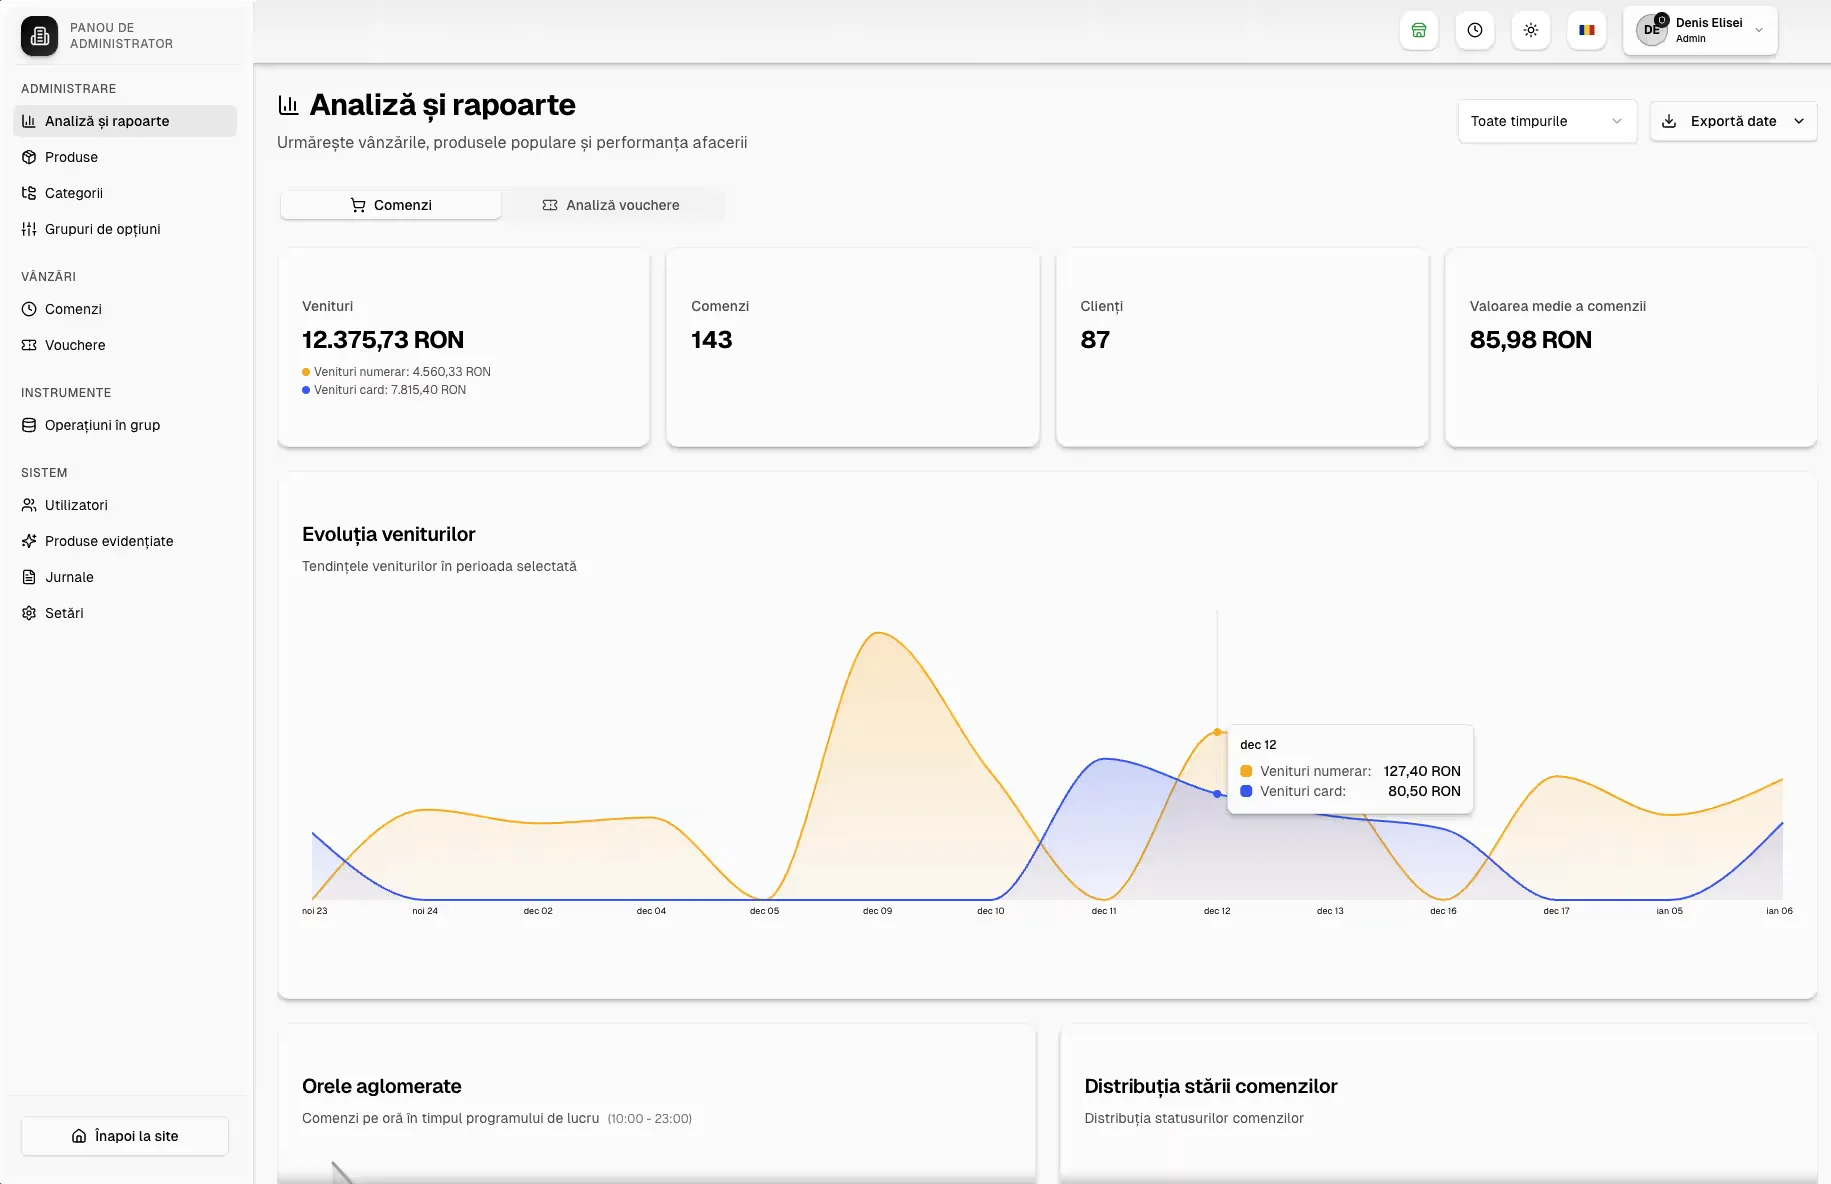
Task: Open Produse evidențiate in sidebar
Action: pos(108,541)
